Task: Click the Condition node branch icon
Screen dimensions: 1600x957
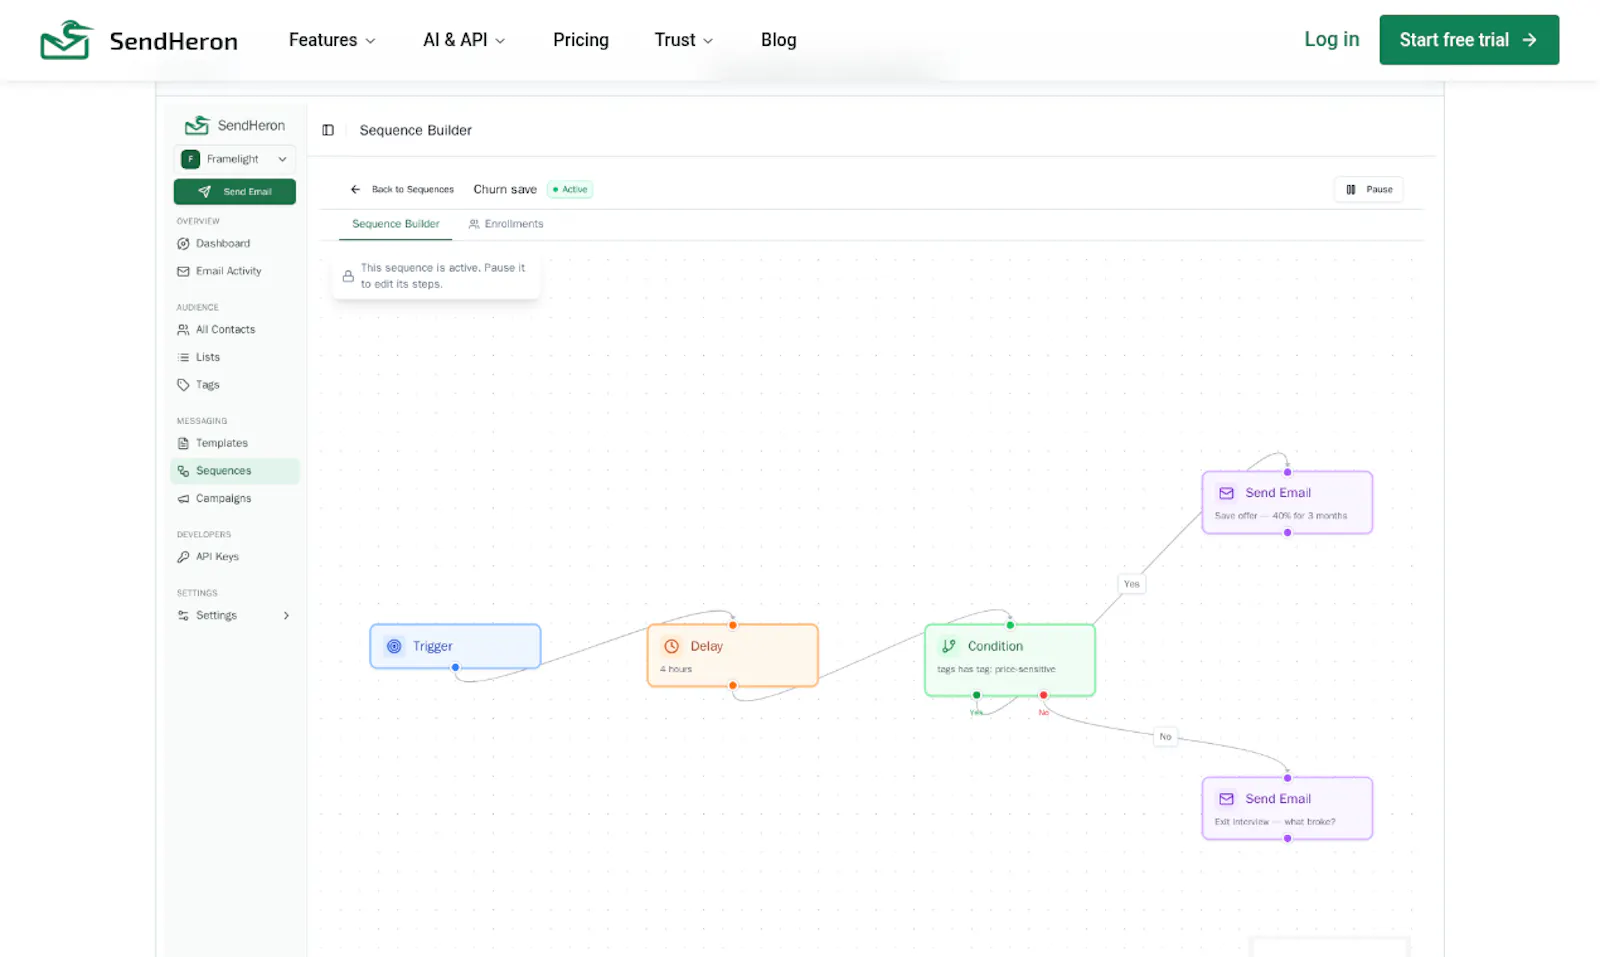Action: tap(949, 646)
